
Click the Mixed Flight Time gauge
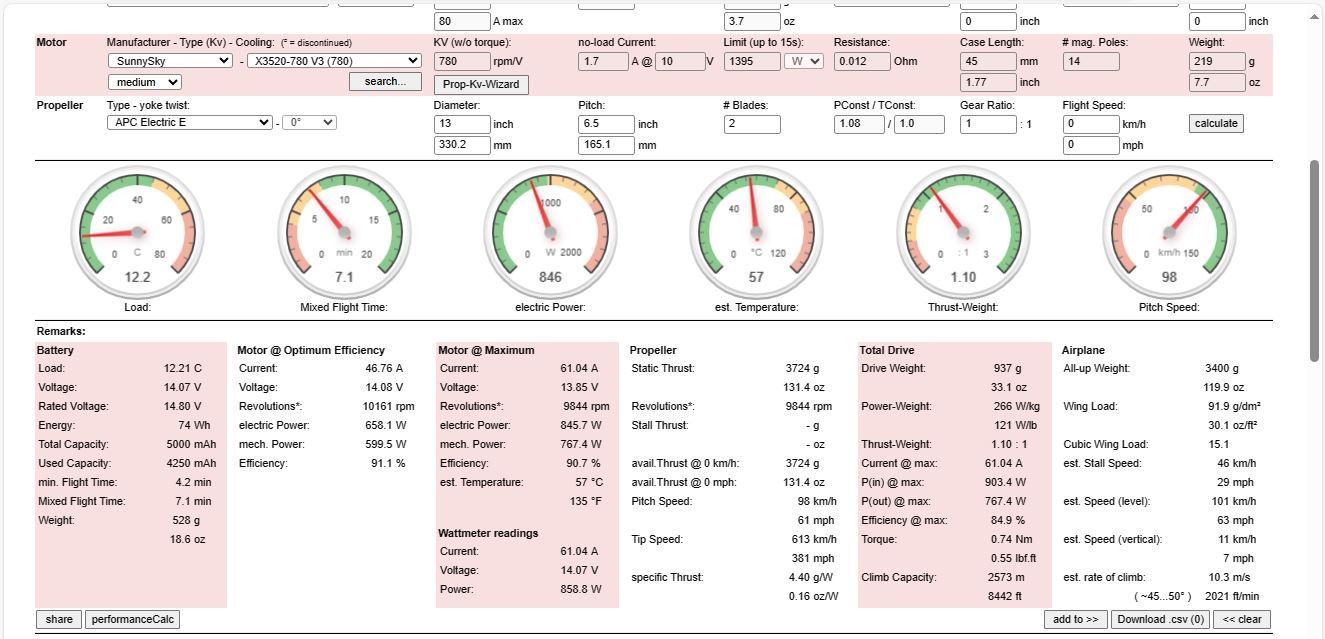(344, 232)
